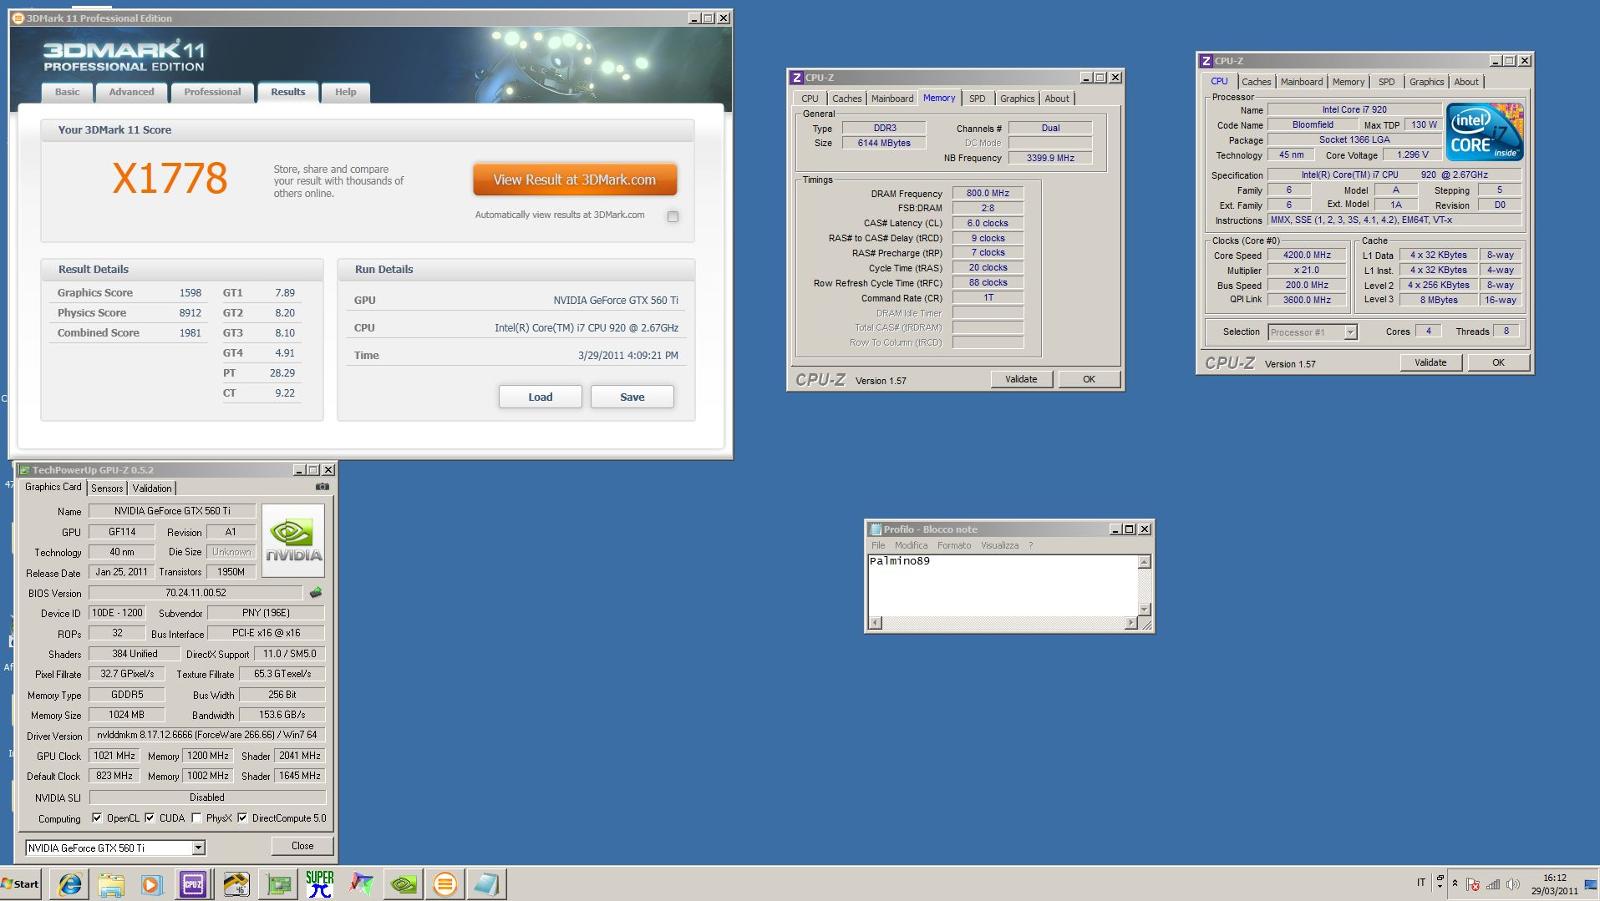Open Validation tab in GPU-Z
1600x901 pixels.
click(152, 488)
